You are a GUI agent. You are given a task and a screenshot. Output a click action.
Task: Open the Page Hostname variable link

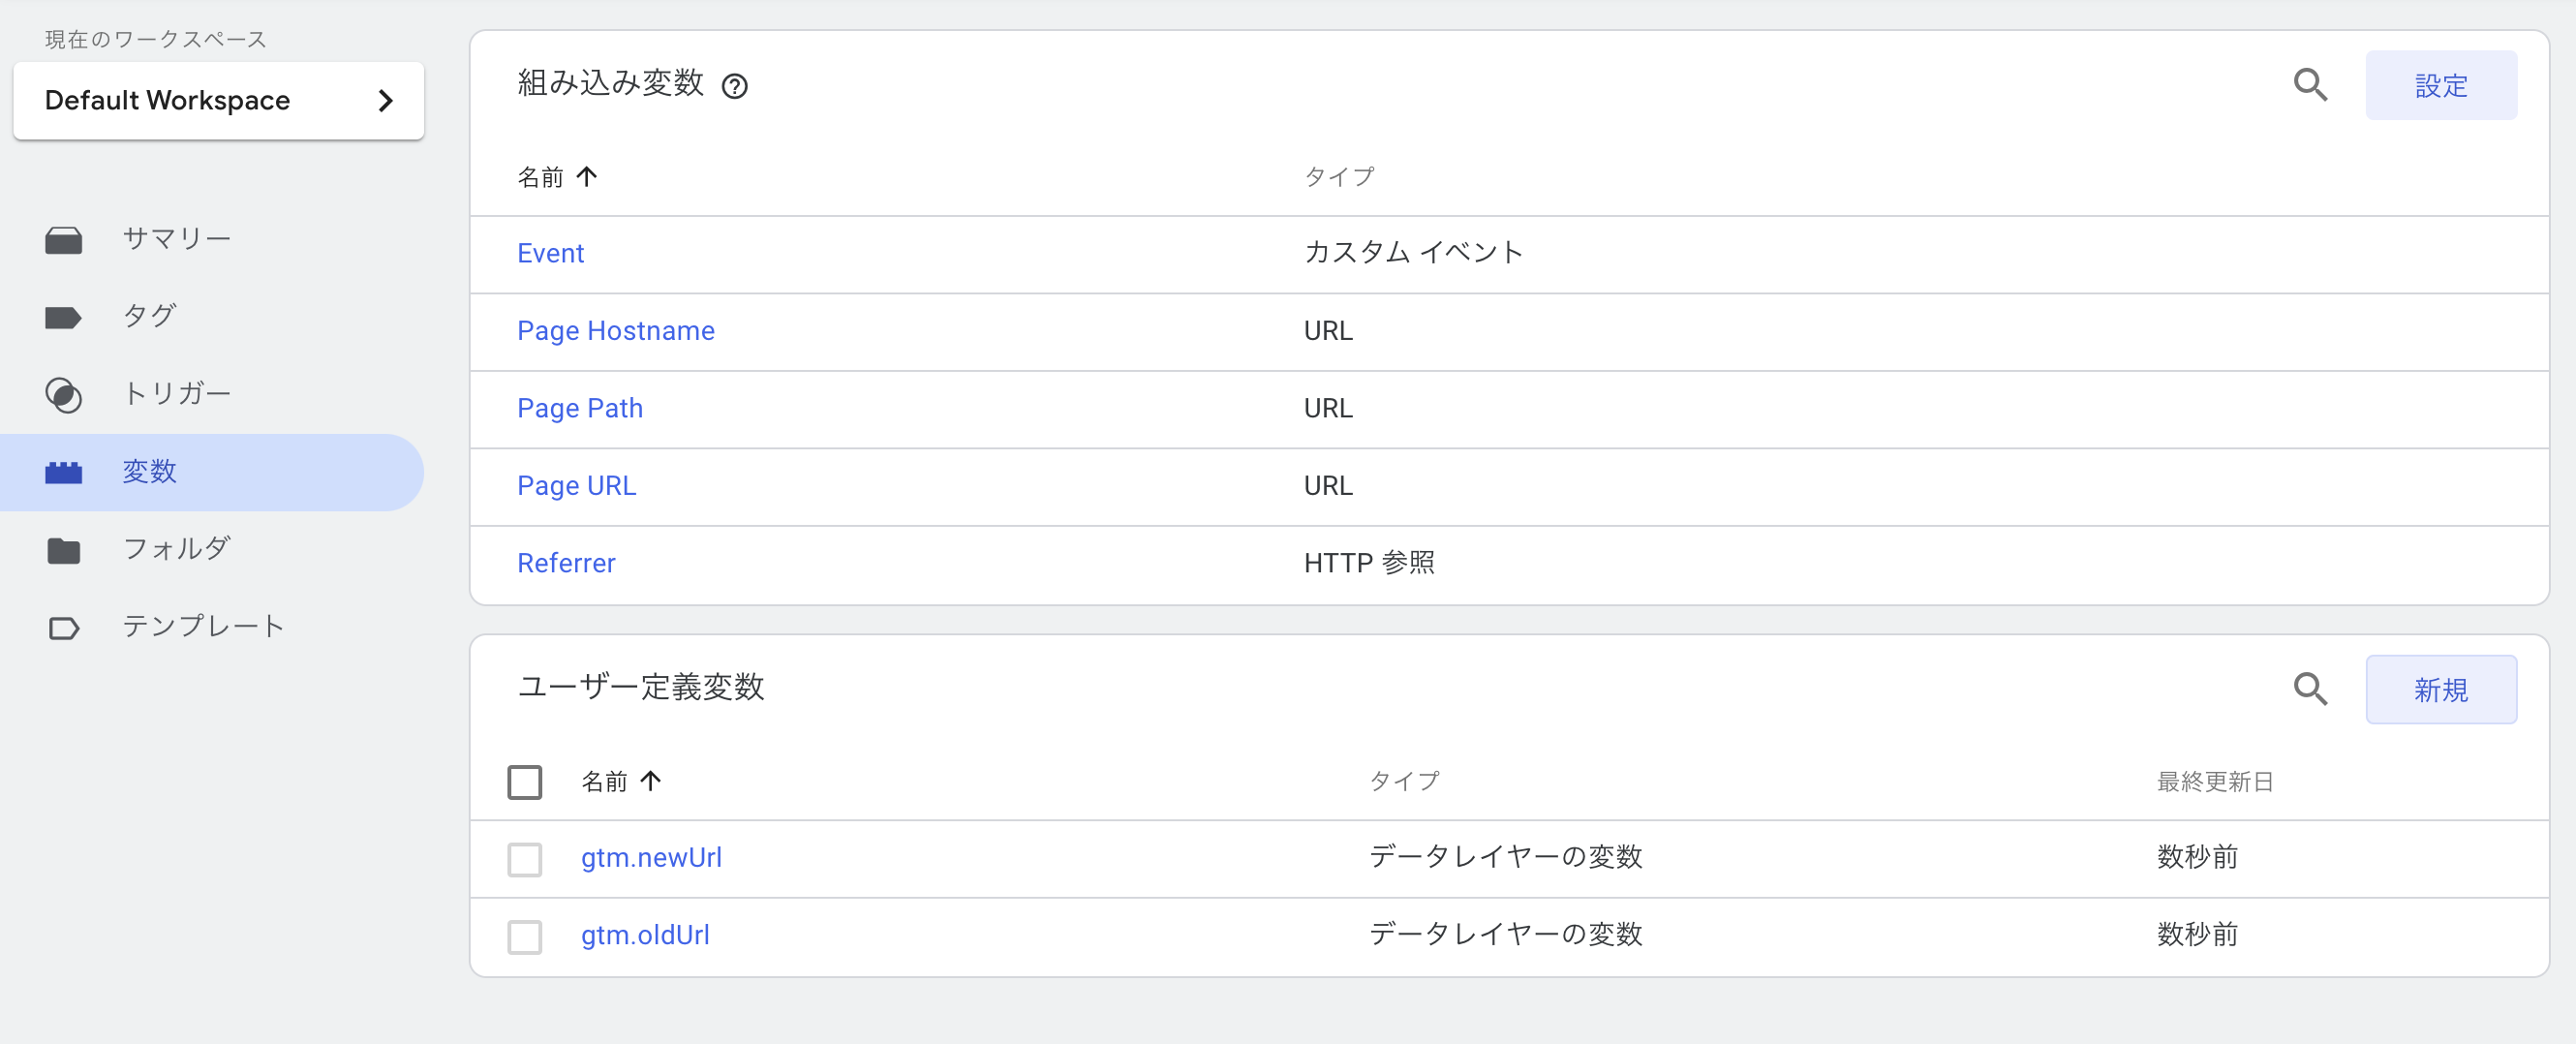[x=615, y=331]
